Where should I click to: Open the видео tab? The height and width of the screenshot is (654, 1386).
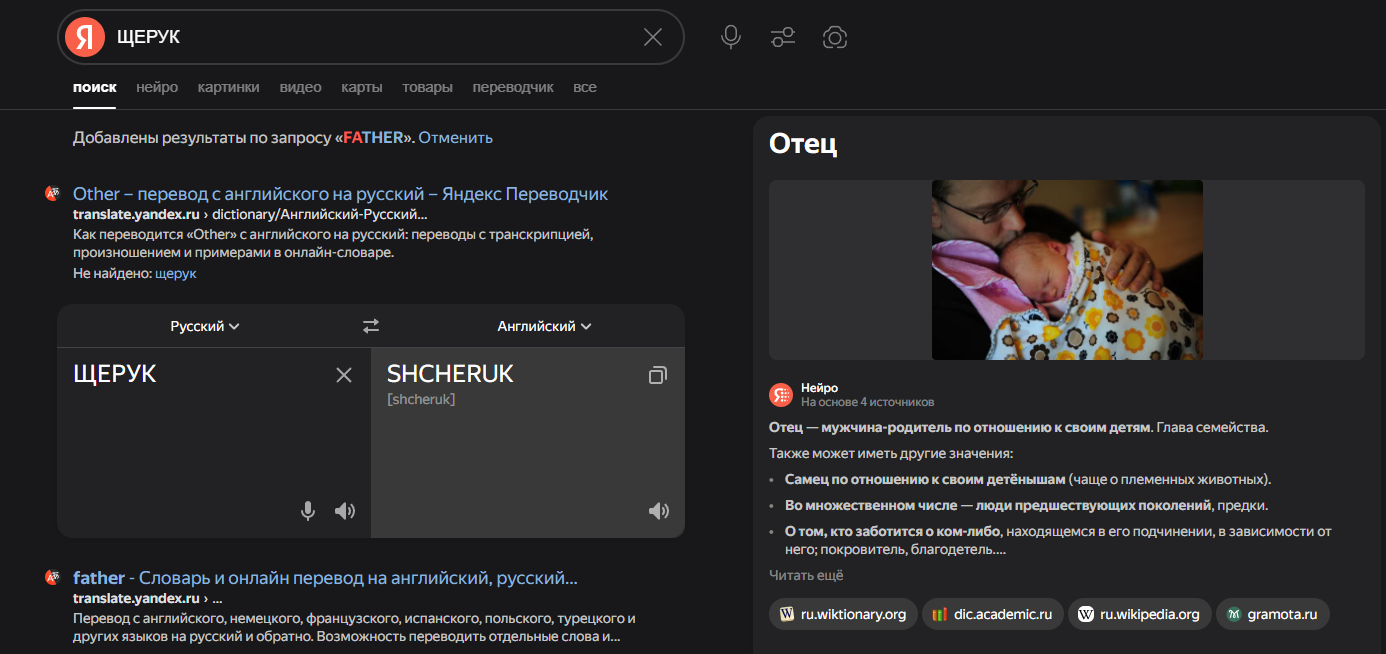(x=301, y=87)
